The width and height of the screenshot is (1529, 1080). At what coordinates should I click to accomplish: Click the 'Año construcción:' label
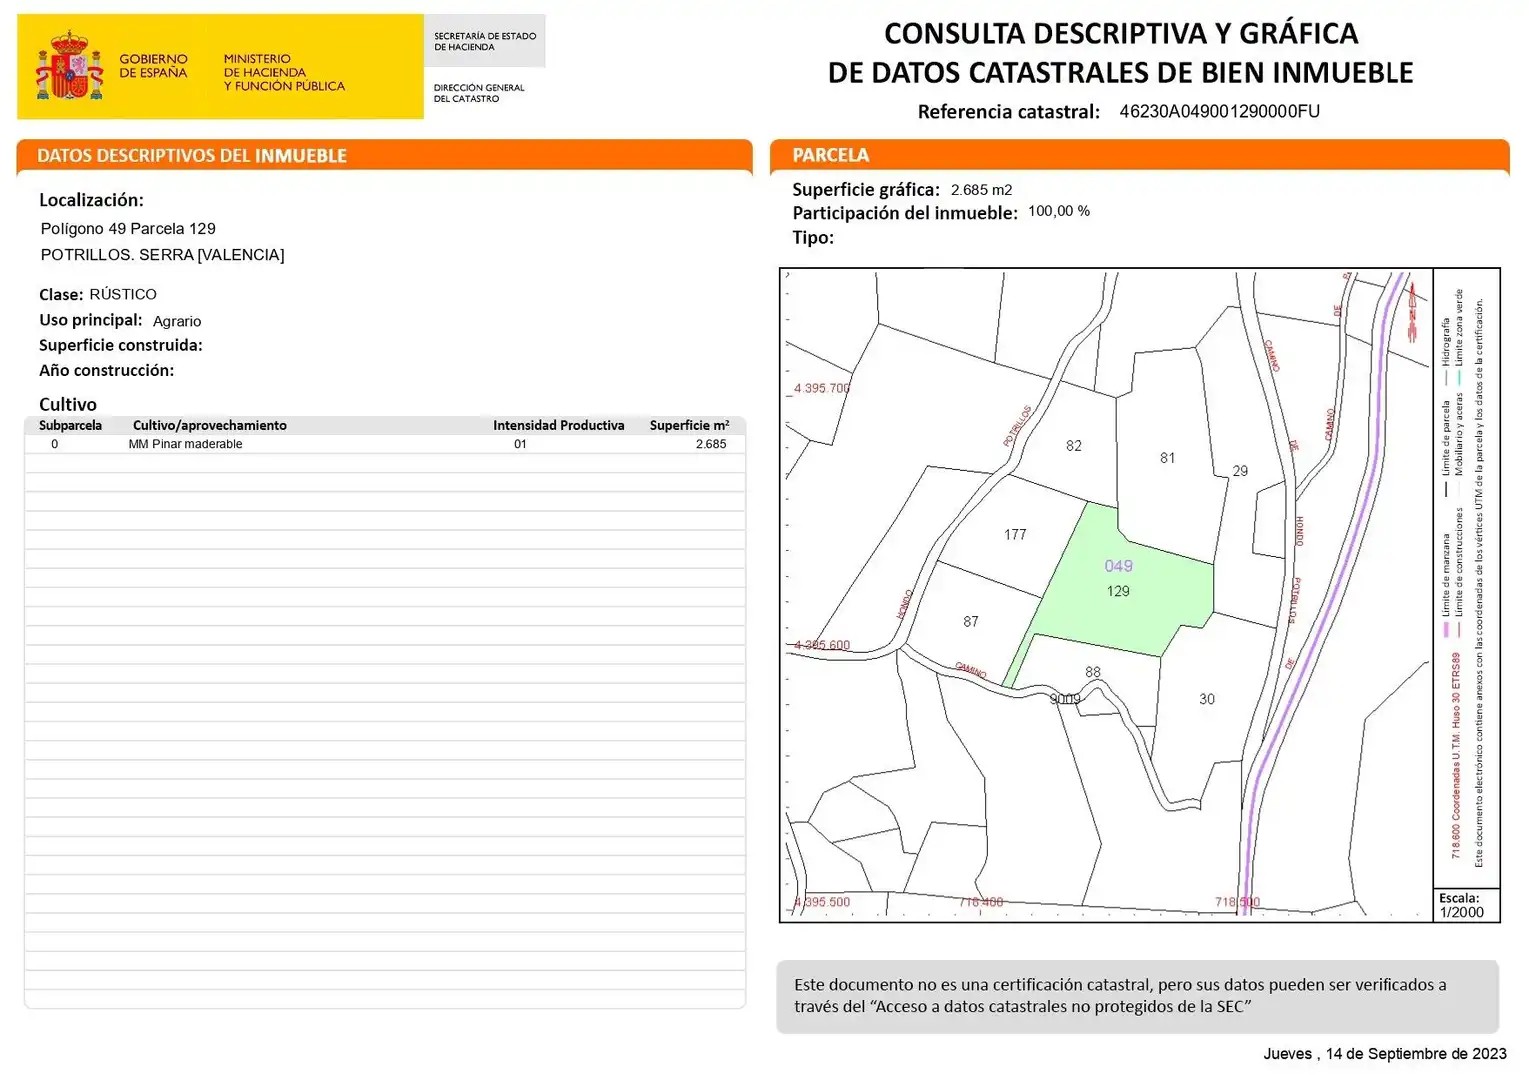pyautogui.click(x=106, y=370)
